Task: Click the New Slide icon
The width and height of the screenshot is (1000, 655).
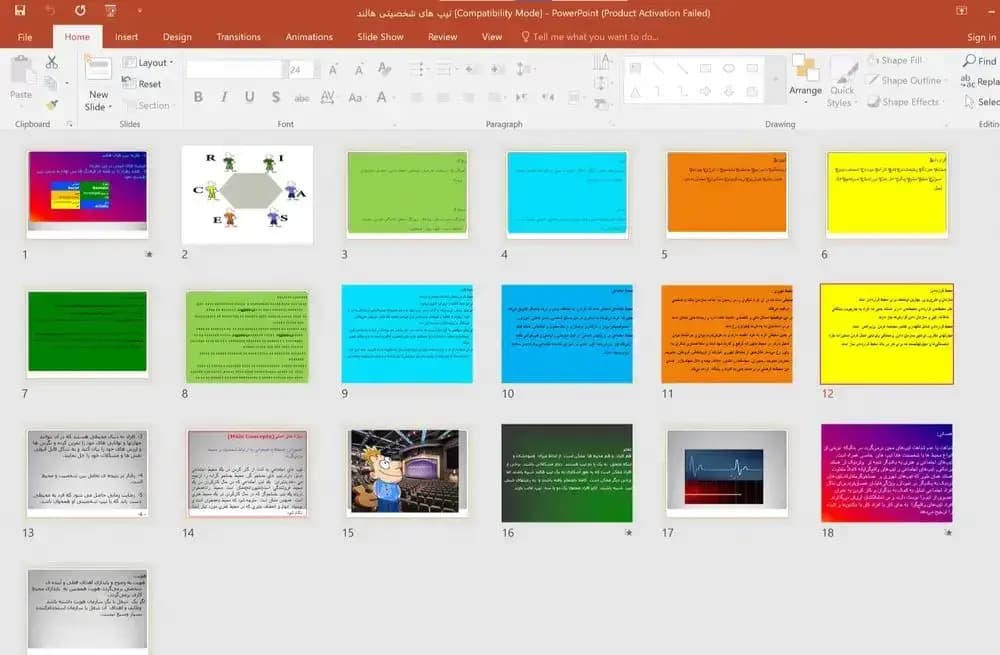Action: (98, 68)
